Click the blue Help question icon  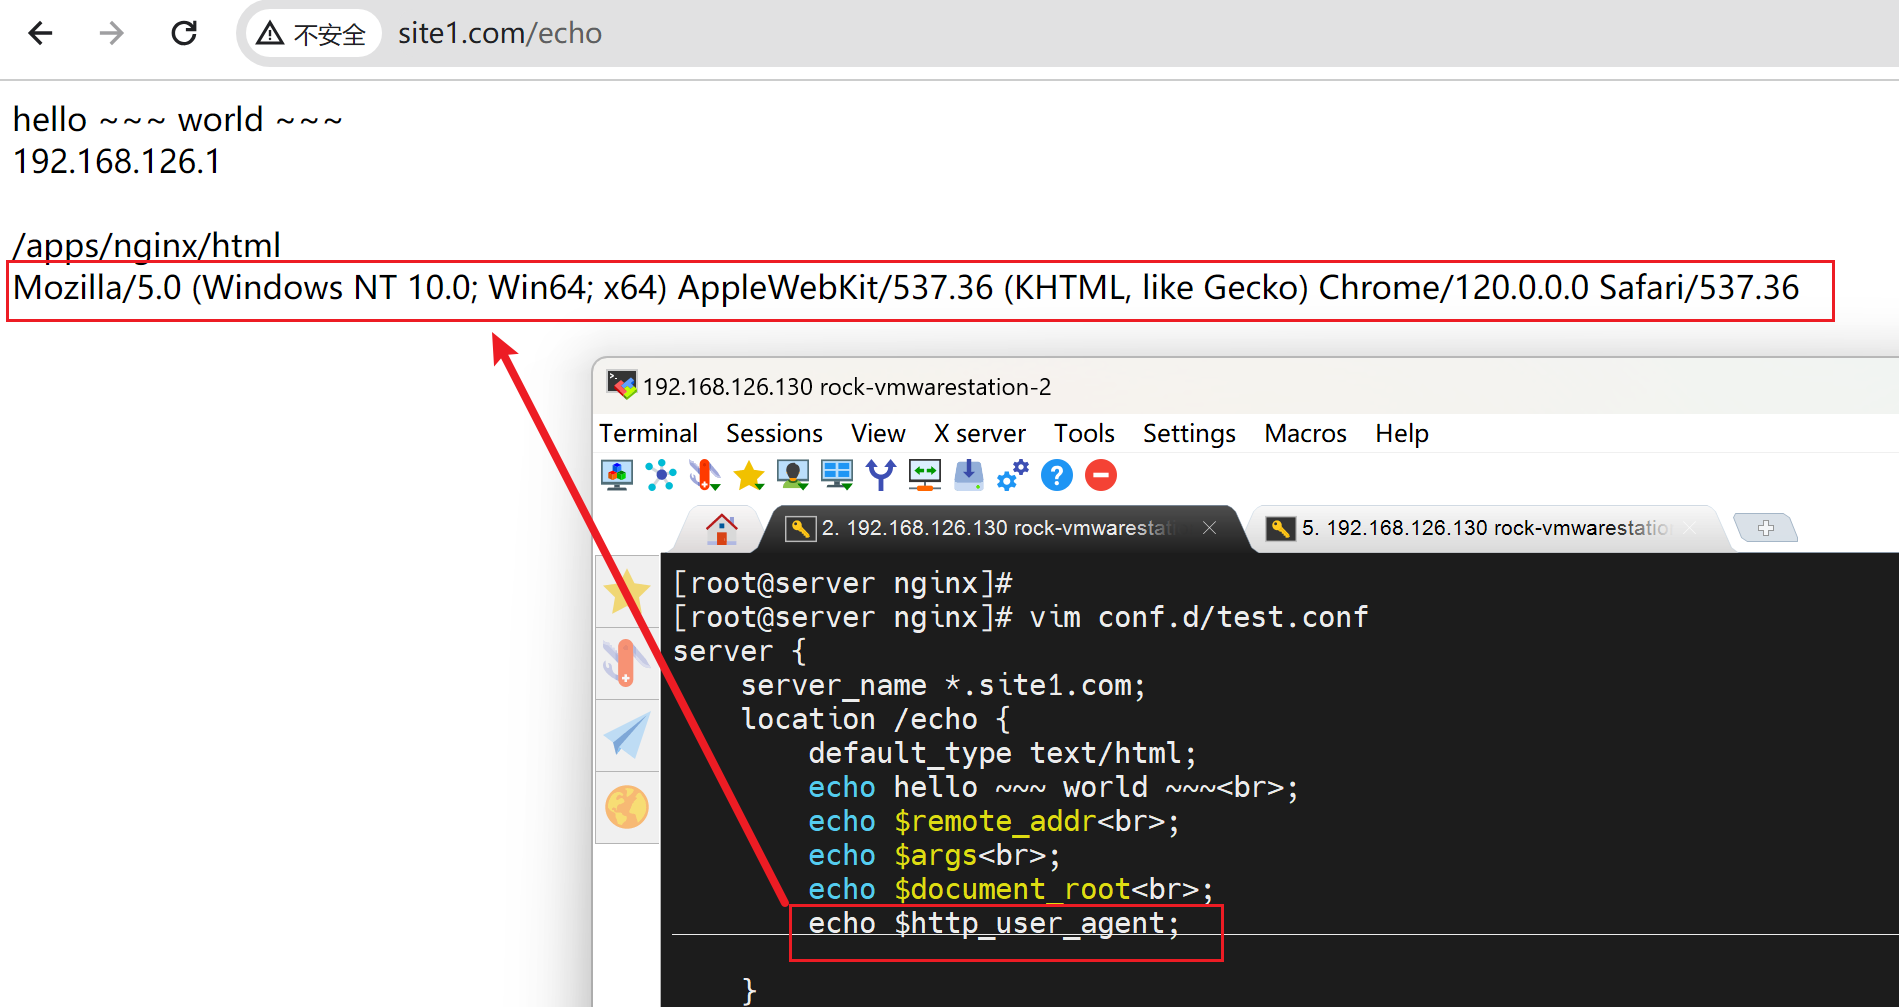pos(1056,475)
